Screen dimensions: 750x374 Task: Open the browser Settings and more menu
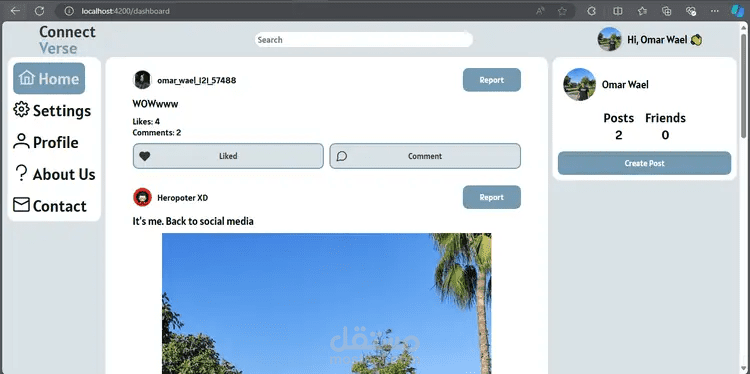point(715,11)
